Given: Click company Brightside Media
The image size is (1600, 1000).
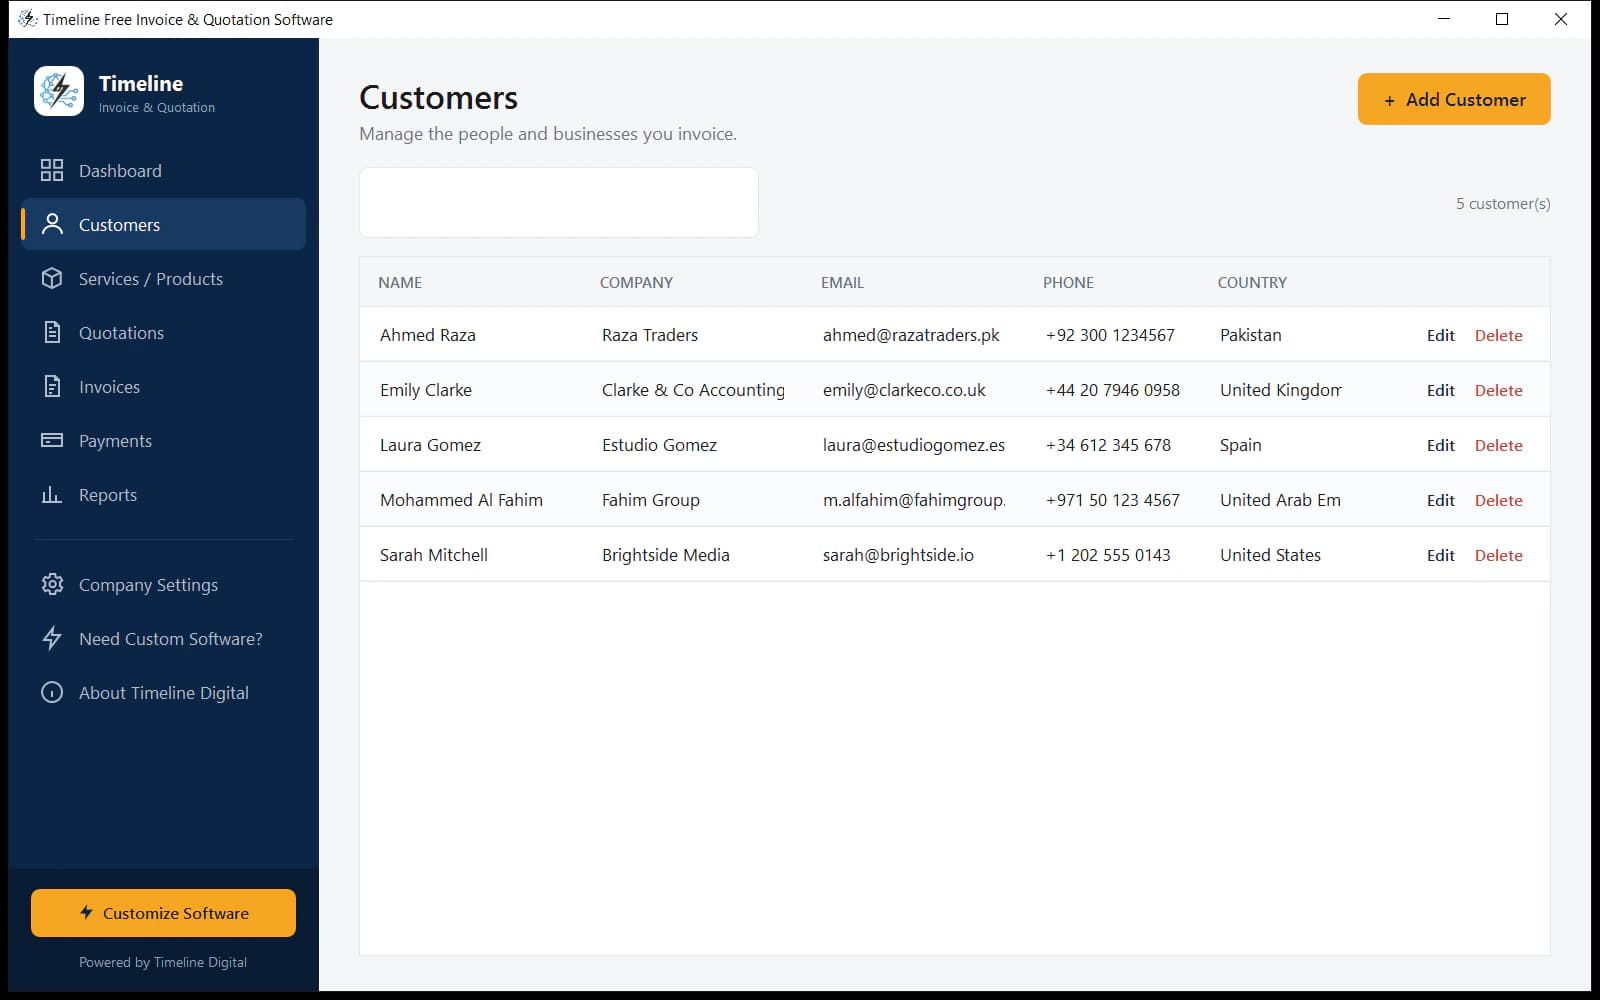Looking at the screenshot, I should tap(665, 555).
